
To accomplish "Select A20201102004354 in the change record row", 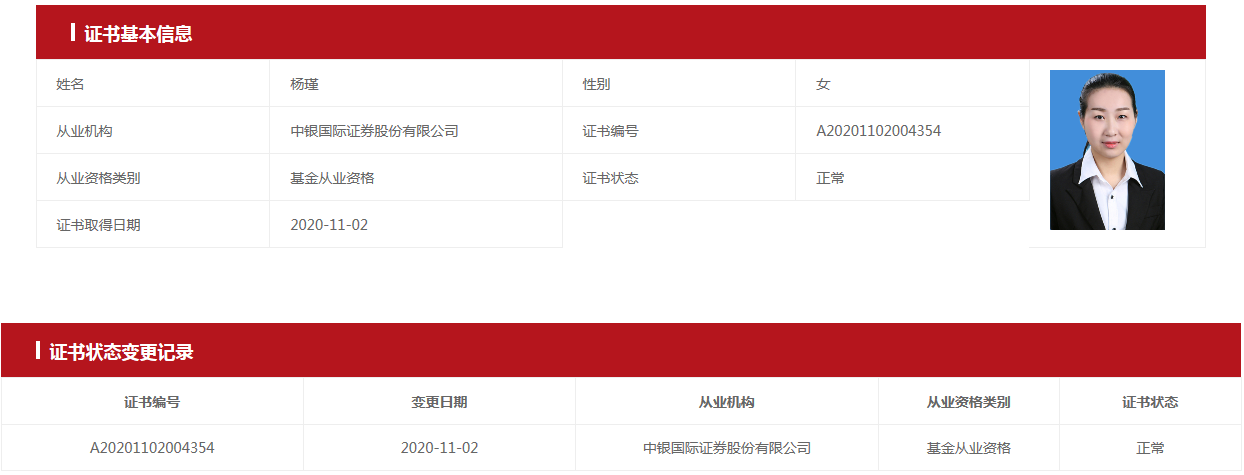I will (x=152, y=448).
